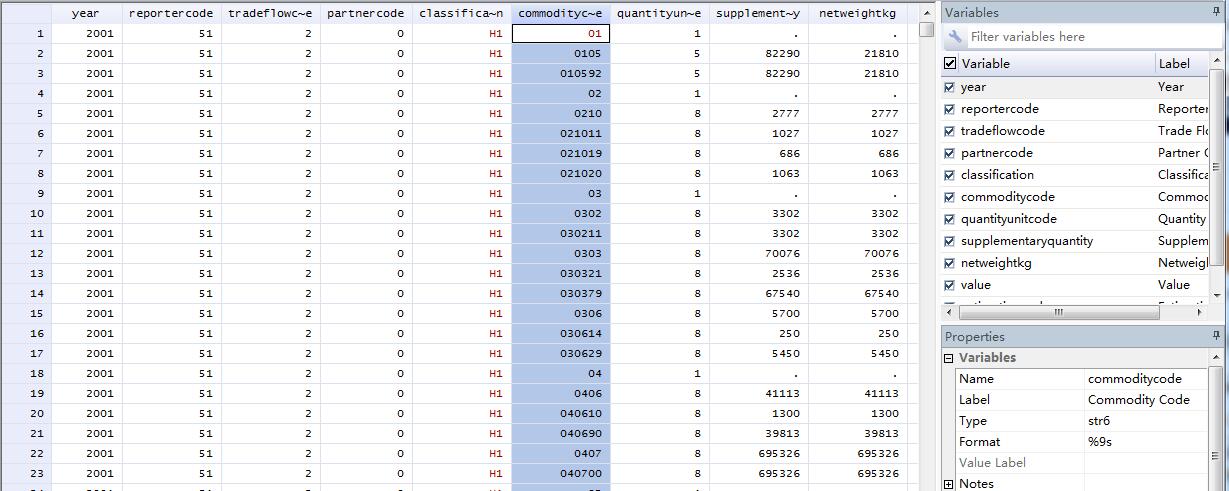1229x491 pixels.
Task: Select row number 10 header
Action: 25,213
